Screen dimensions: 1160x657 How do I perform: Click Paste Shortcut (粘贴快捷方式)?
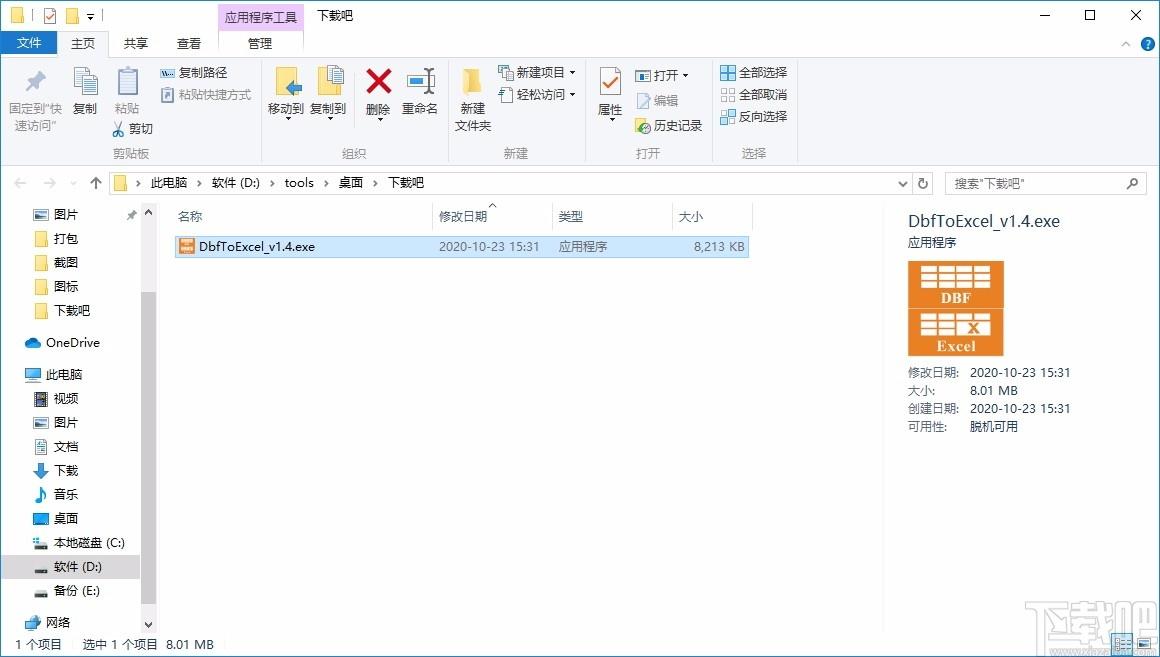[x=206, y=95]
